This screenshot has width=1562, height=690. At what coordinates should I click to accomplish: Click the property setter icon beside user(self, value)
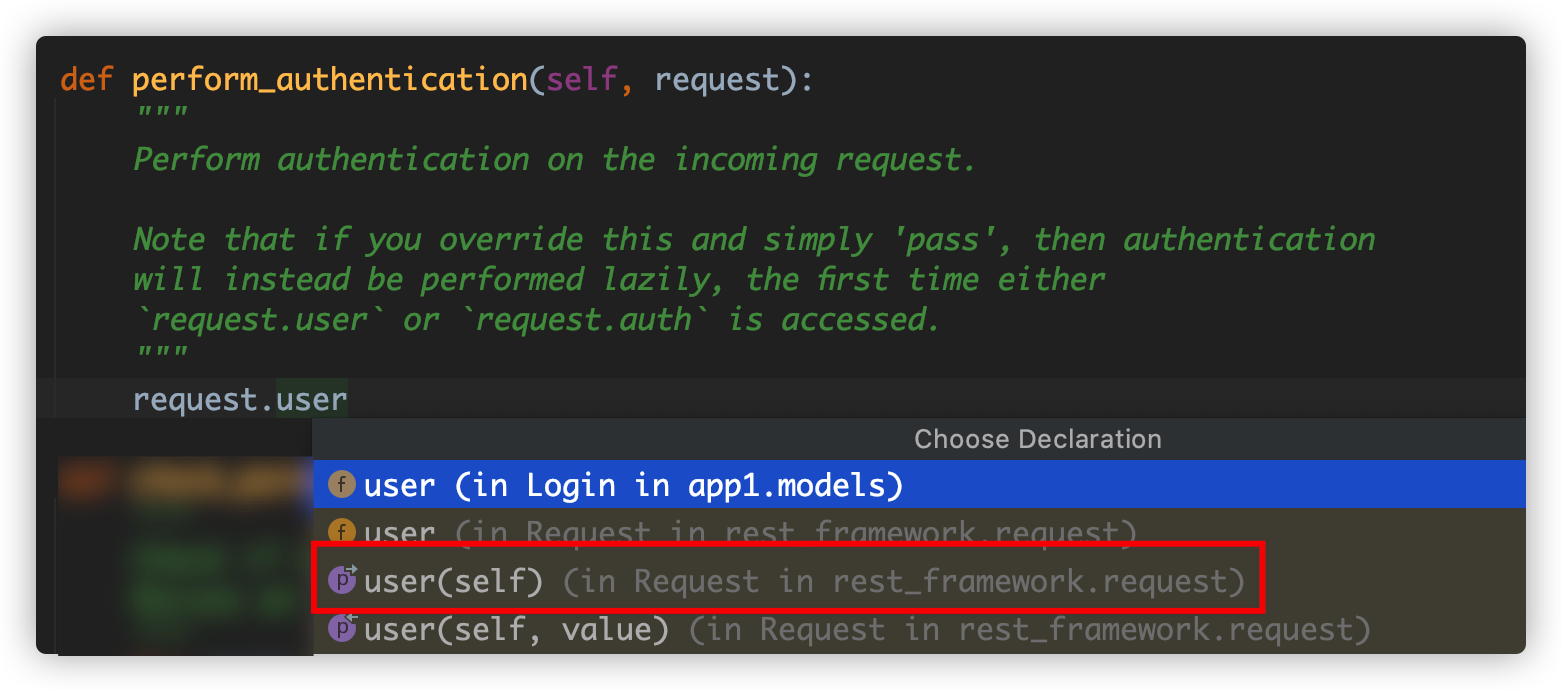pos(342,629)
